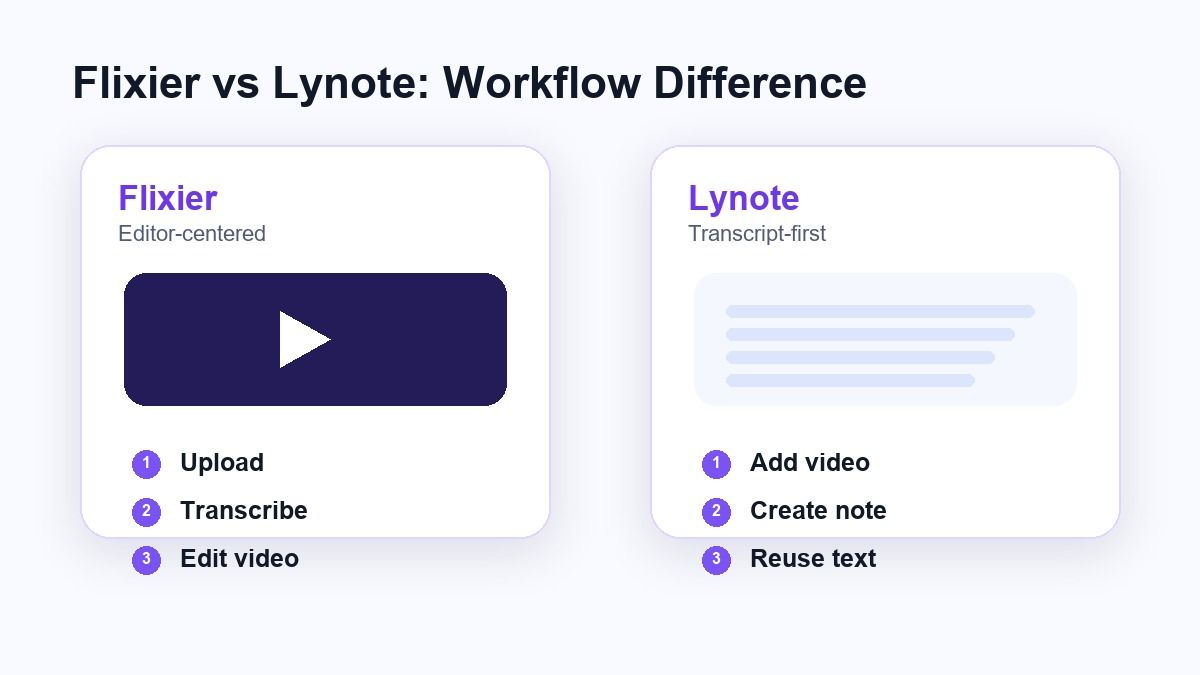Click the "Flixier vs Lynote: Workflow Difference" heading
The width and height of the screenshot is (1200, 675).
[x=469, y=83]
